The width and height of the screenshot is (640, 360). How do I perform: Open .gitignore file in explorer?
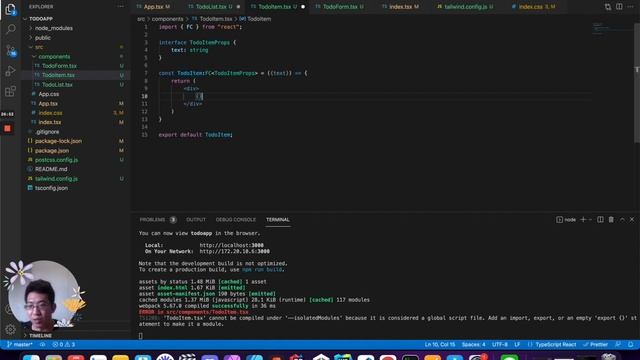tap(47, 132)
